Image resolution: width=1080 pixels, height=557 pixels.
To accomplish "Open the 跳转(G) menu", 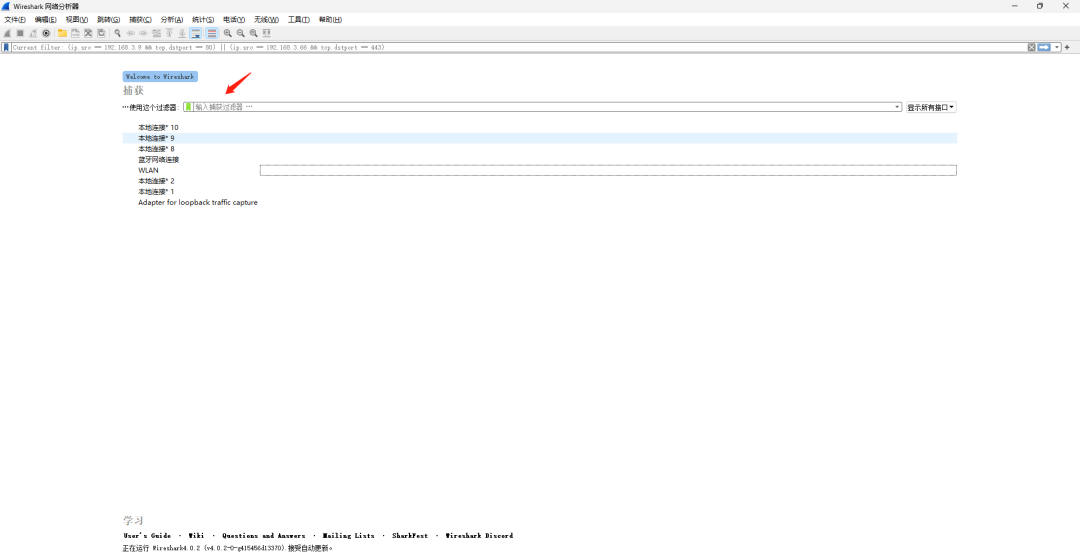I will click(x=108, y=19).
